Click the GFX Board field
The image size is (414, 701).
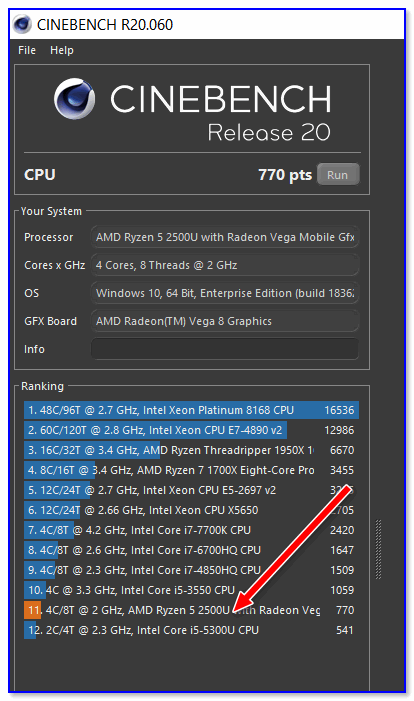(x=225, y=321)
